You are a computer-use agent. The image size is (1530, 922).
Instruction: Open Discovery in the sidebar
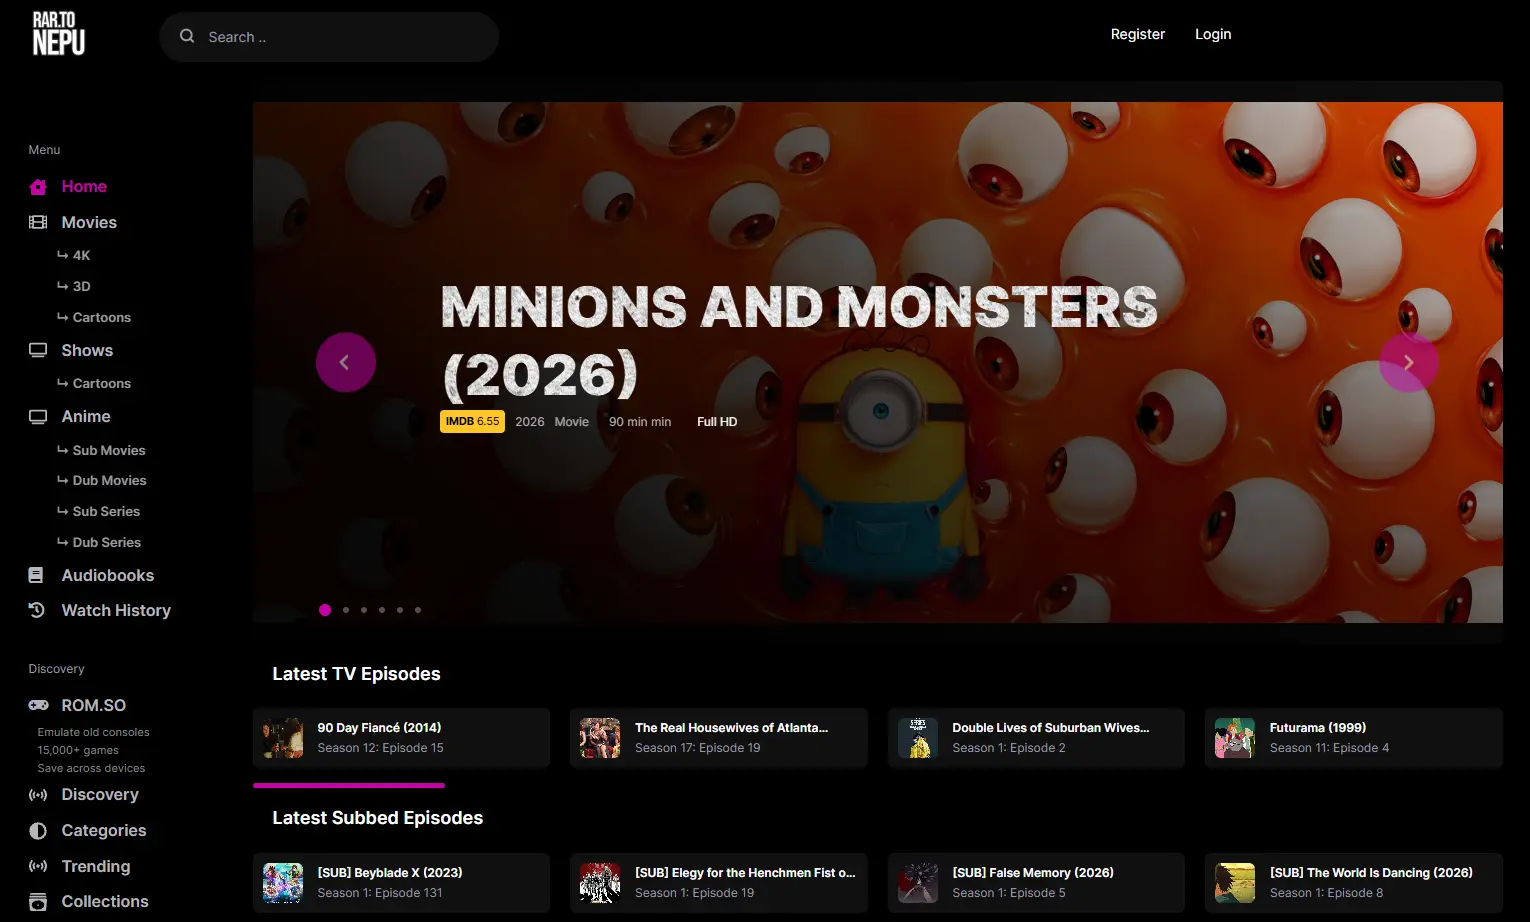100,795
